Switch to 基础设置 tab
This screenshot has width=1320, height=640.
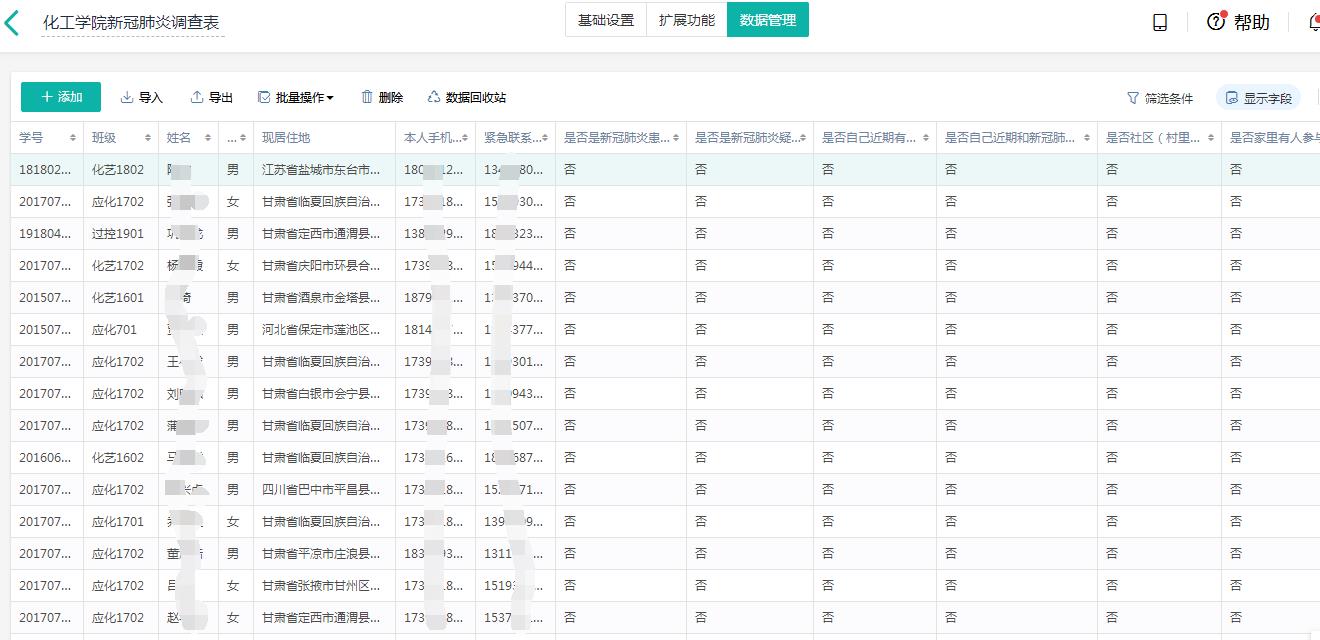pyautogui.click(x=605, y=20)
